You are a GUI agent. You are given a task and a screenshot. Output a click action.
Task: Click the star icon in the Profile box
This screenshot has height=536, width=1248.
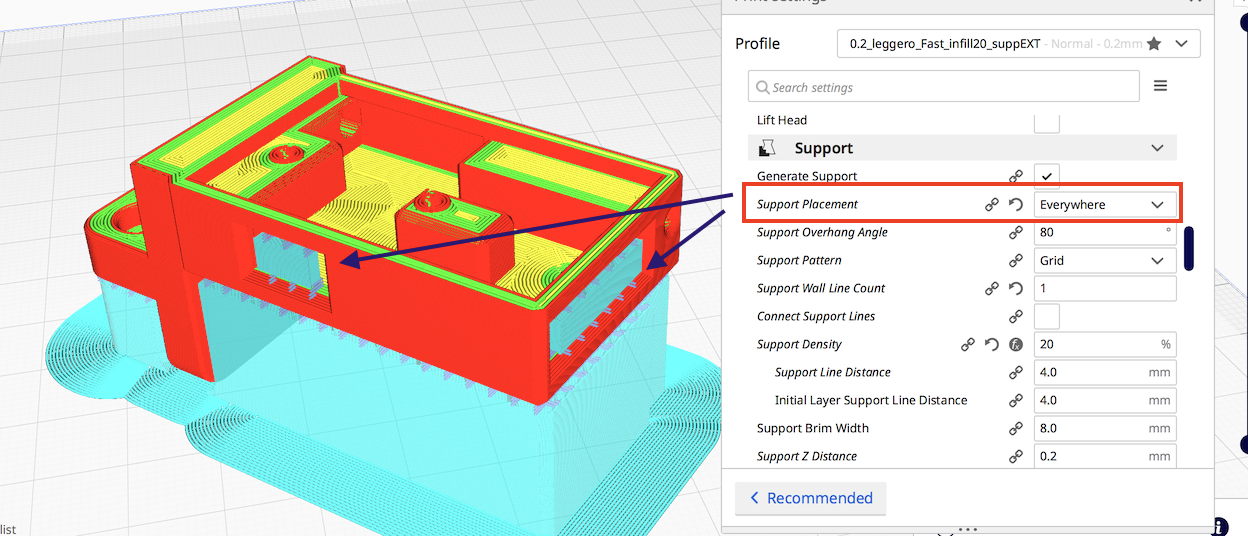click(x=1154, y=44)
